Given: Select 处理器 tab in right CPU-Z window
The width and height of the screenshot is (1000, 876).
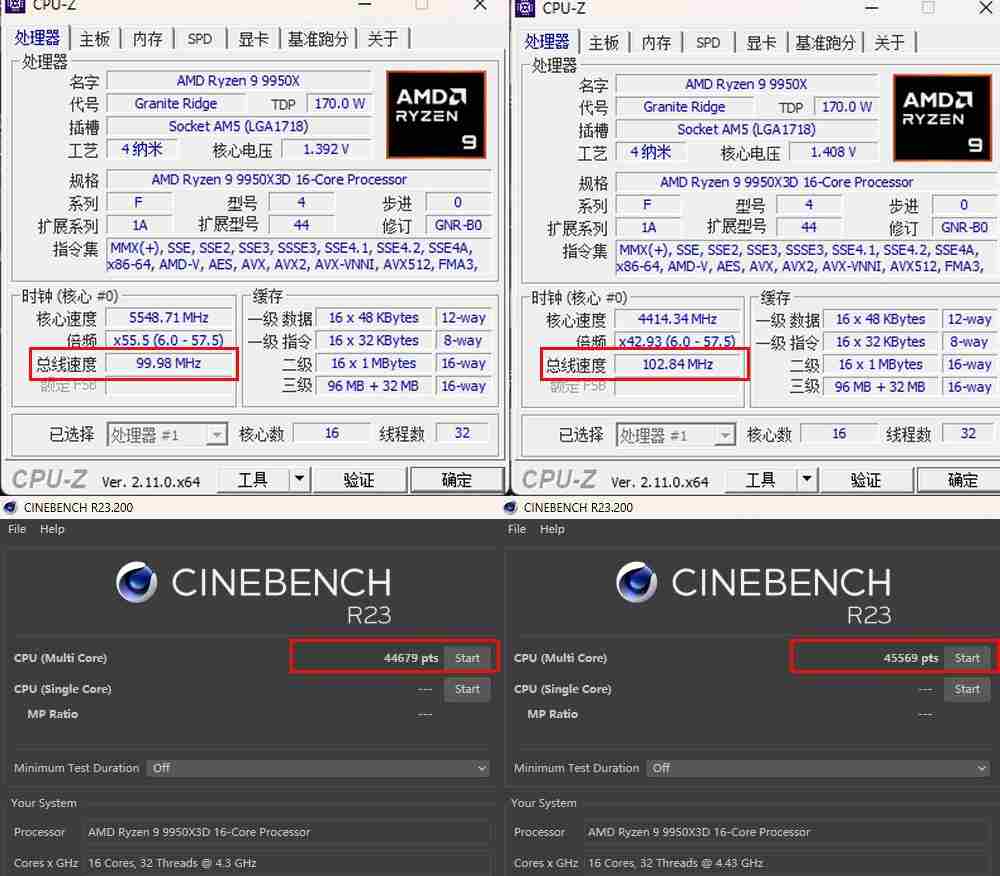Looking at the screenshot, I should pos(547,42).
